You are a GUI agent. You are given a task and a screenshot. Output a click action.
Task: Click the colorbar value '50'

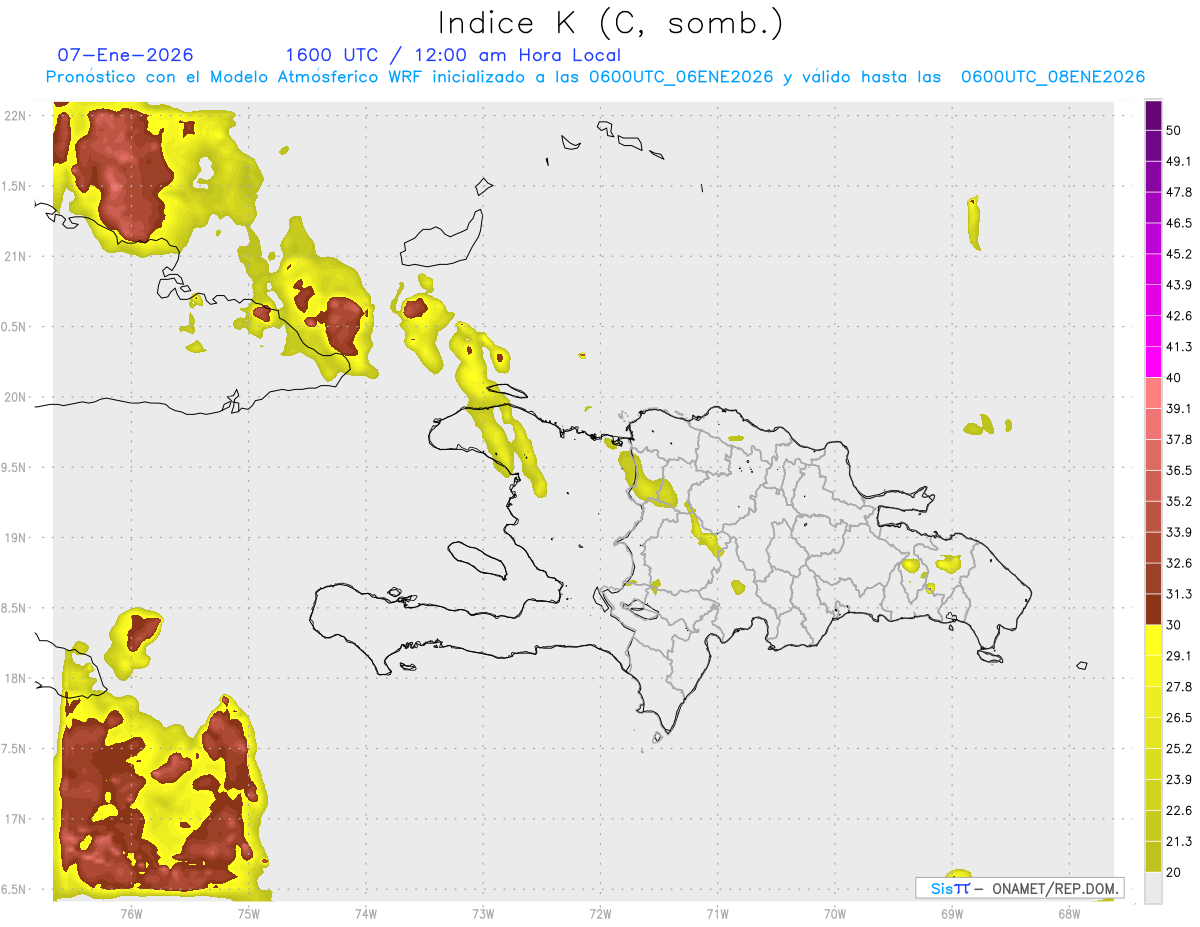pyautogui.click(x=1175, y=130)
